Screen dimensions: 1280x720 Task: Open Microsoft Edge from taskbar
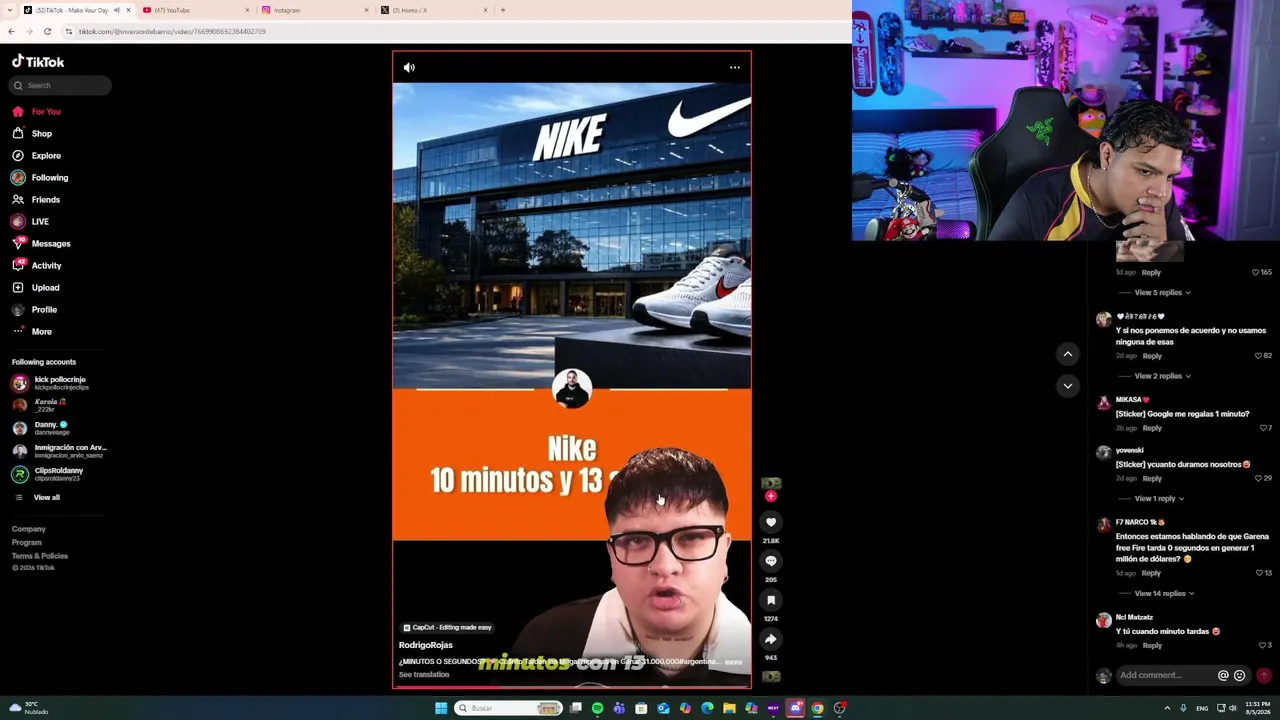tap(707, 708)
